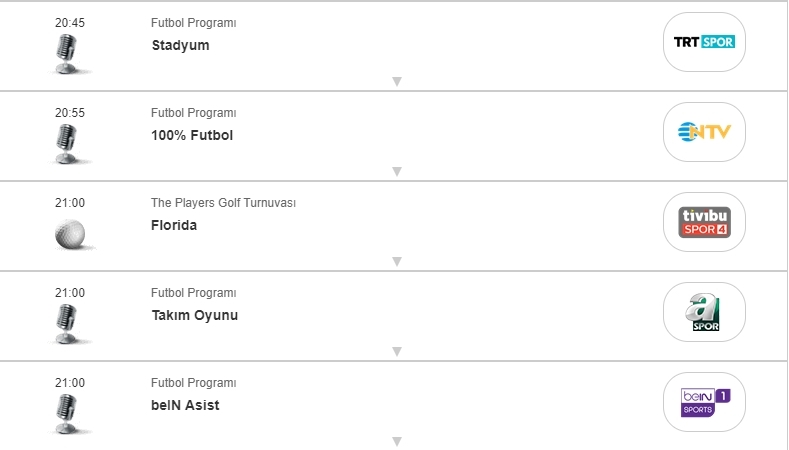Click the microphone icon beside 100% Futbol
The image size is (789, 450).
coord(69,144)
